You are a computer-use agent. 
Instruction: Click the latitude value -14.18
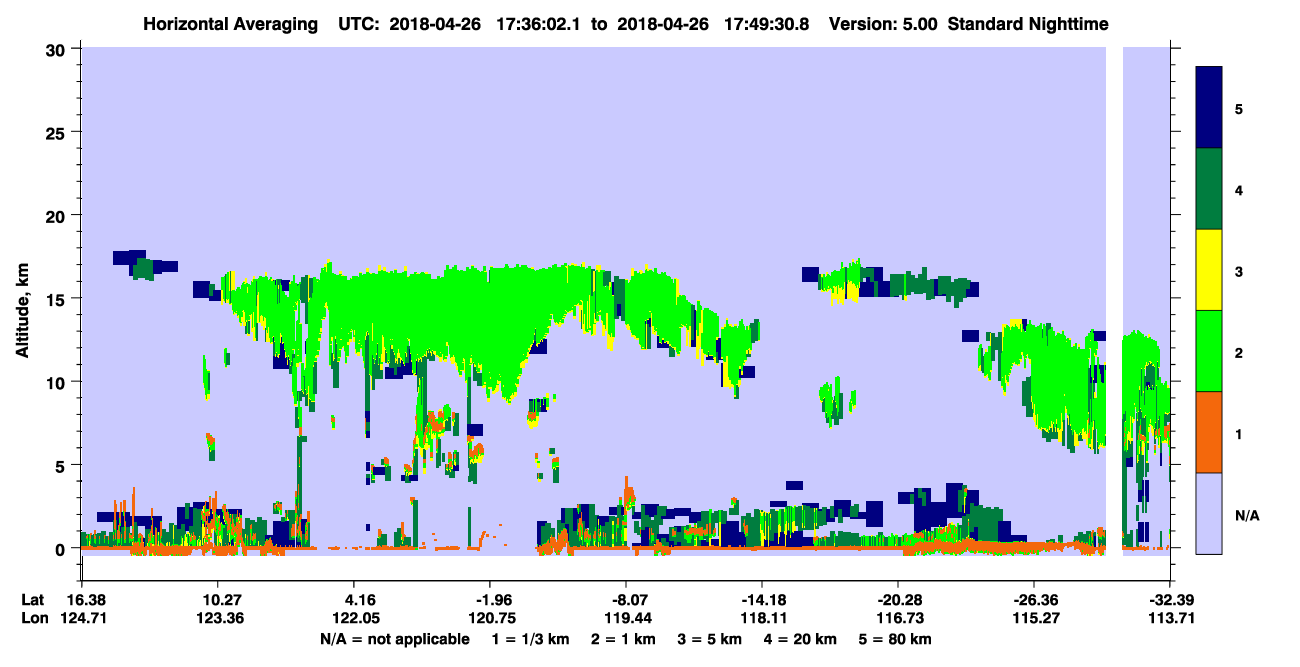[761, 600]
